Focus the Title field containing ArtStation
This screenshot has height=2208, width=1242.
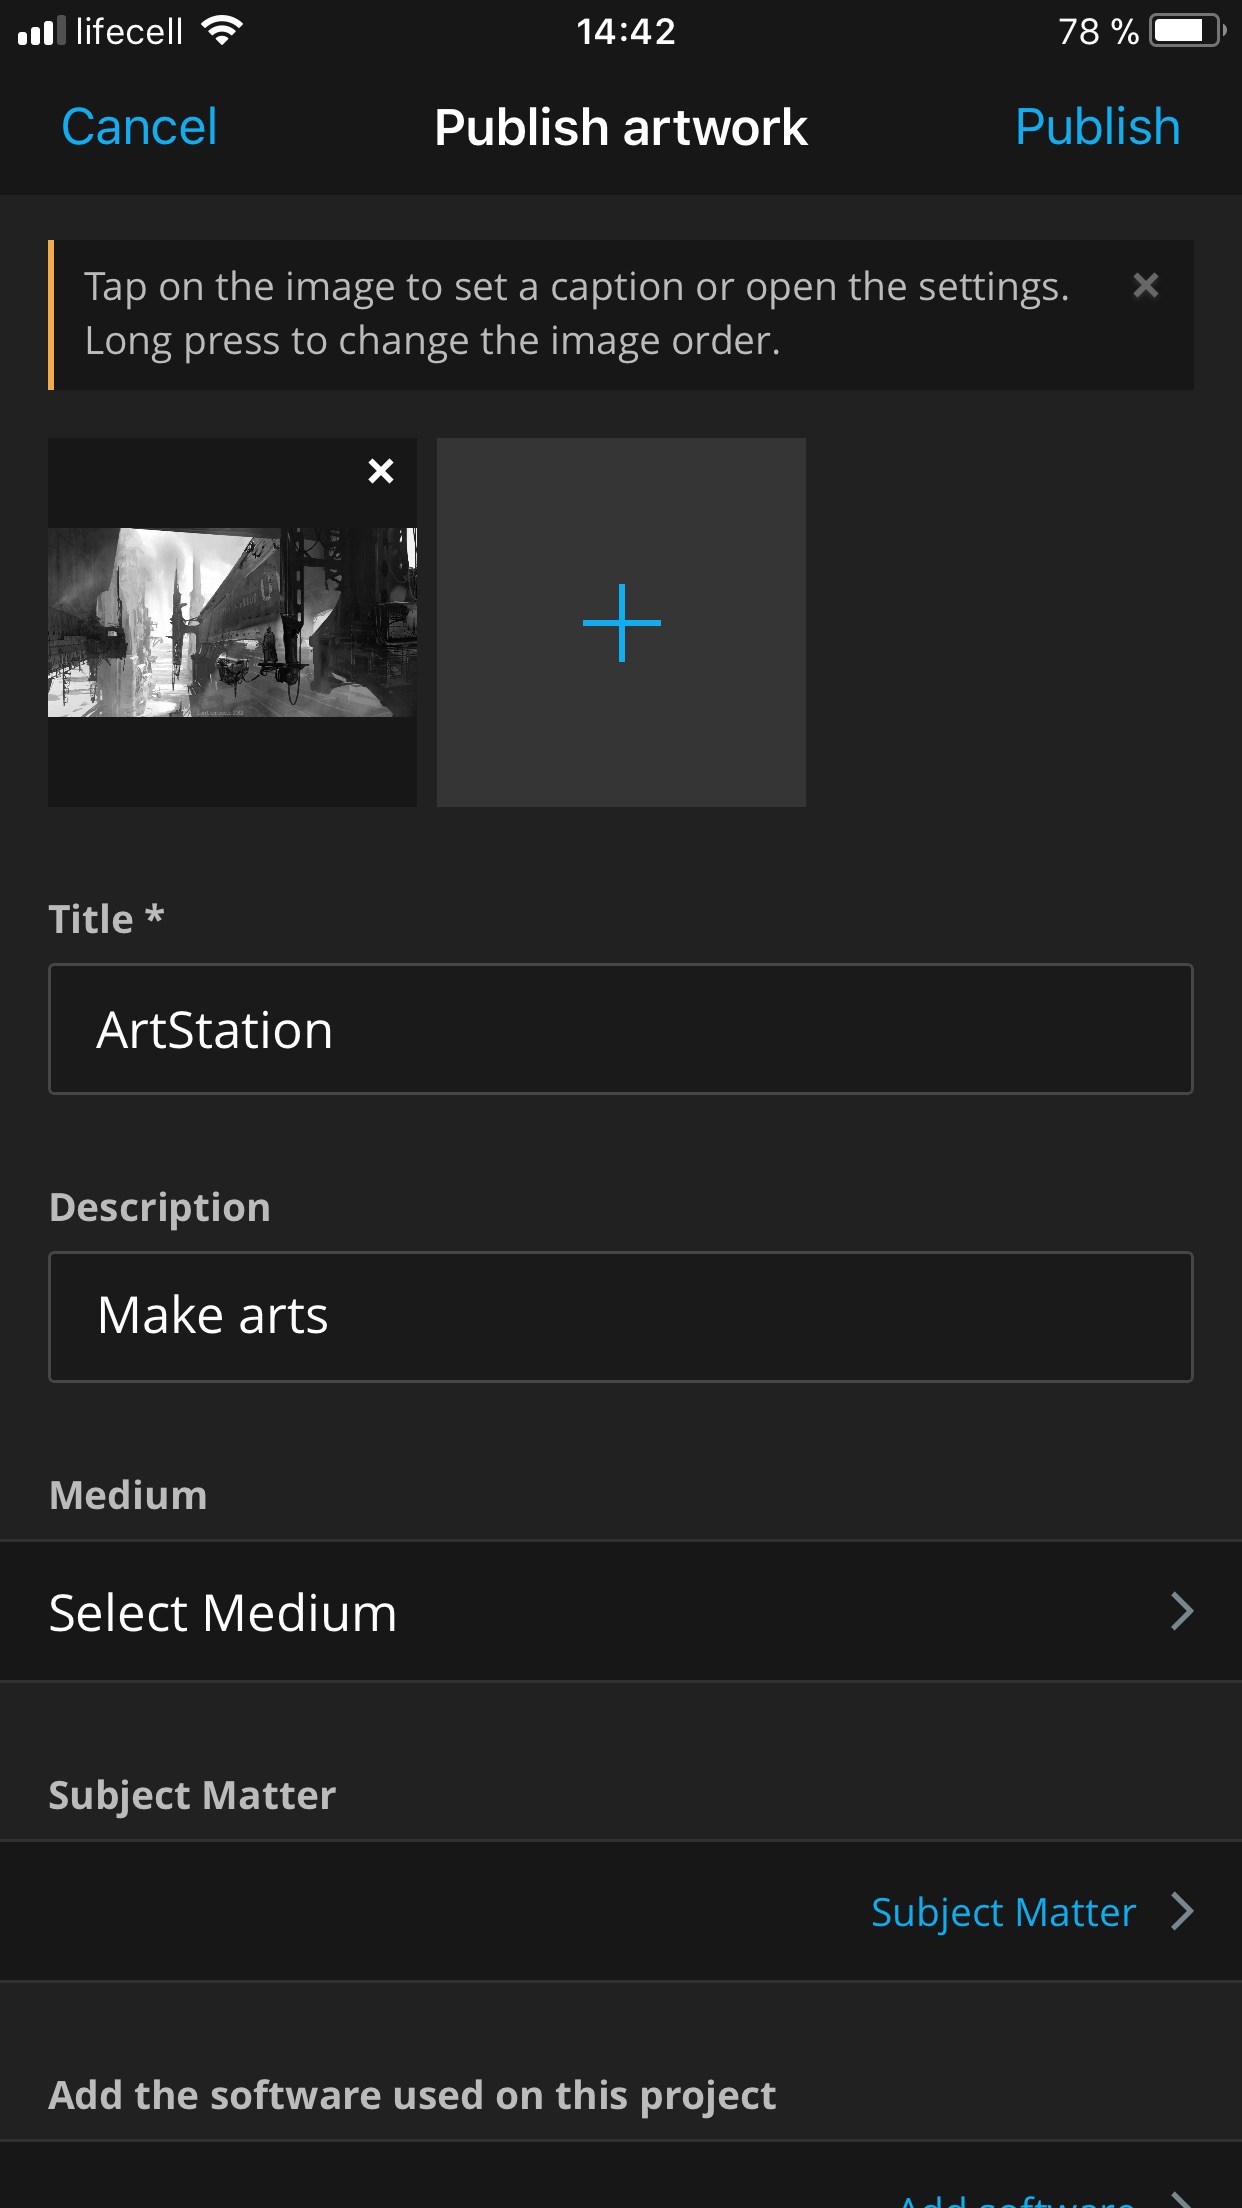click(620, 1029)
